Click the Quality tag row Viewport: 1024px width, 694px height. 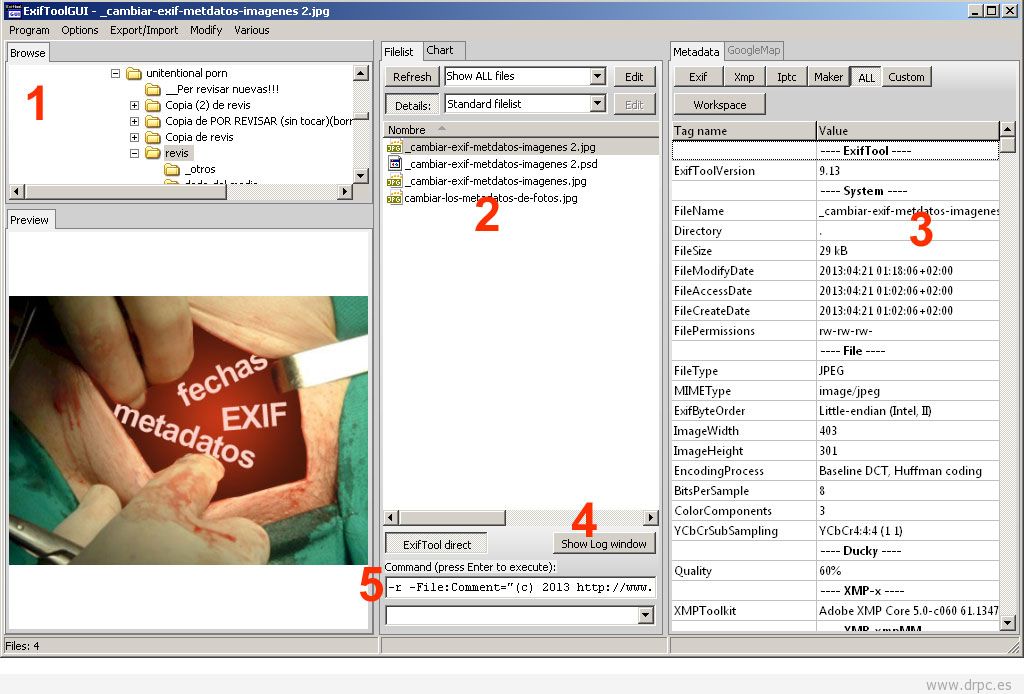(x=835, y=571)
